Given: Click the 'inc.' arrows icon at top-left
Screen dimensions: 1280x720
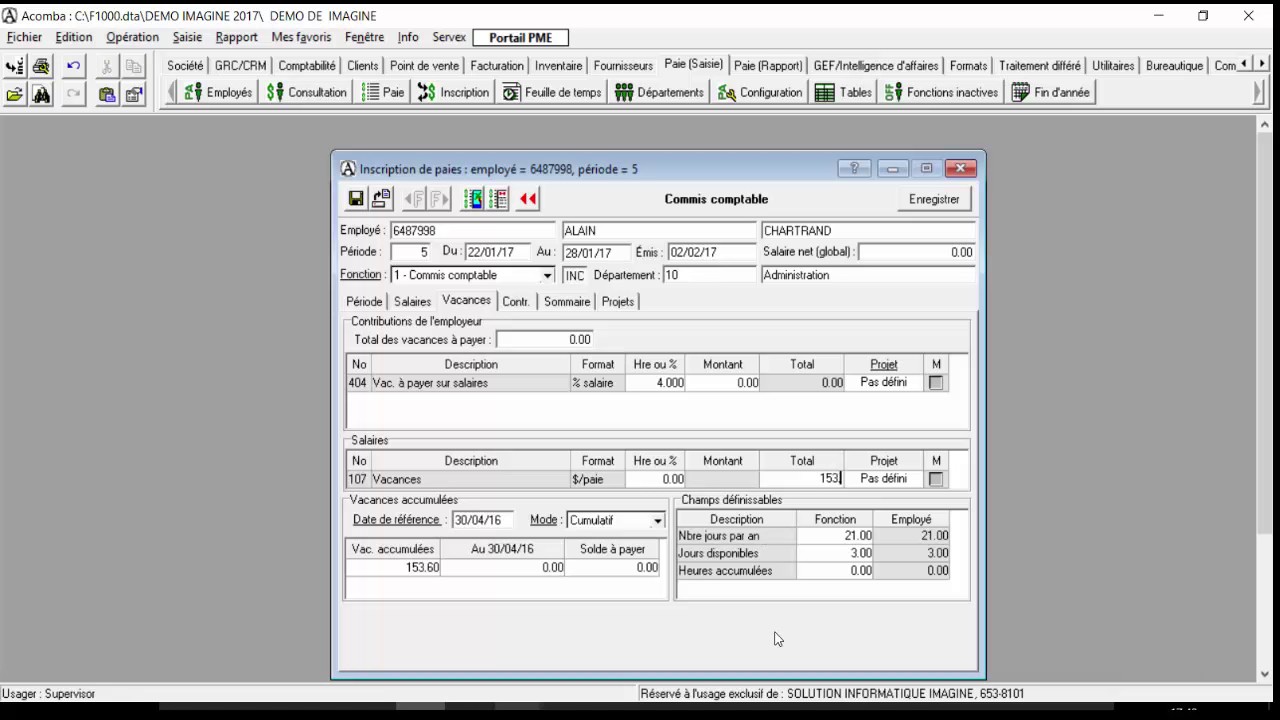Looking at the screenshot, I should click(x=14, y=66).
